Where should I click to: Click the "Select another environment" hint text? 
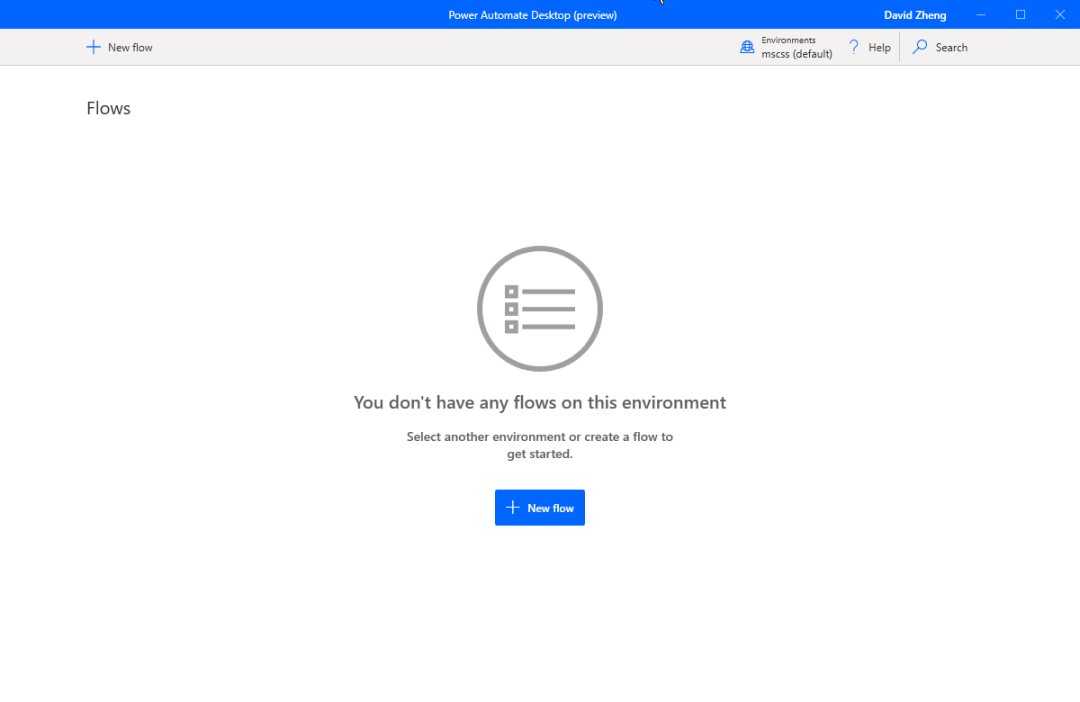(540, 445)
